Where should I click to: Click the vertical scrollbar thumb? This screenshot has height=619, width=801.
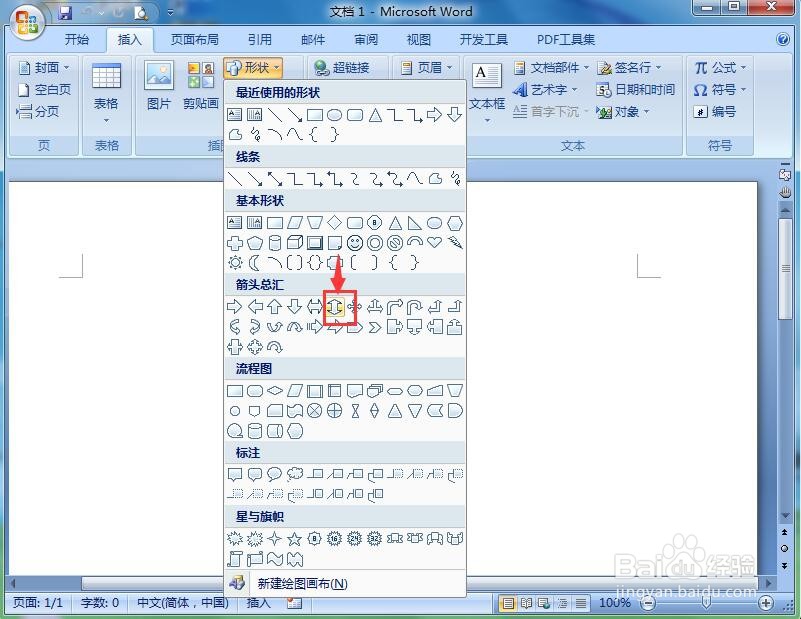click(x=785, y=269)
